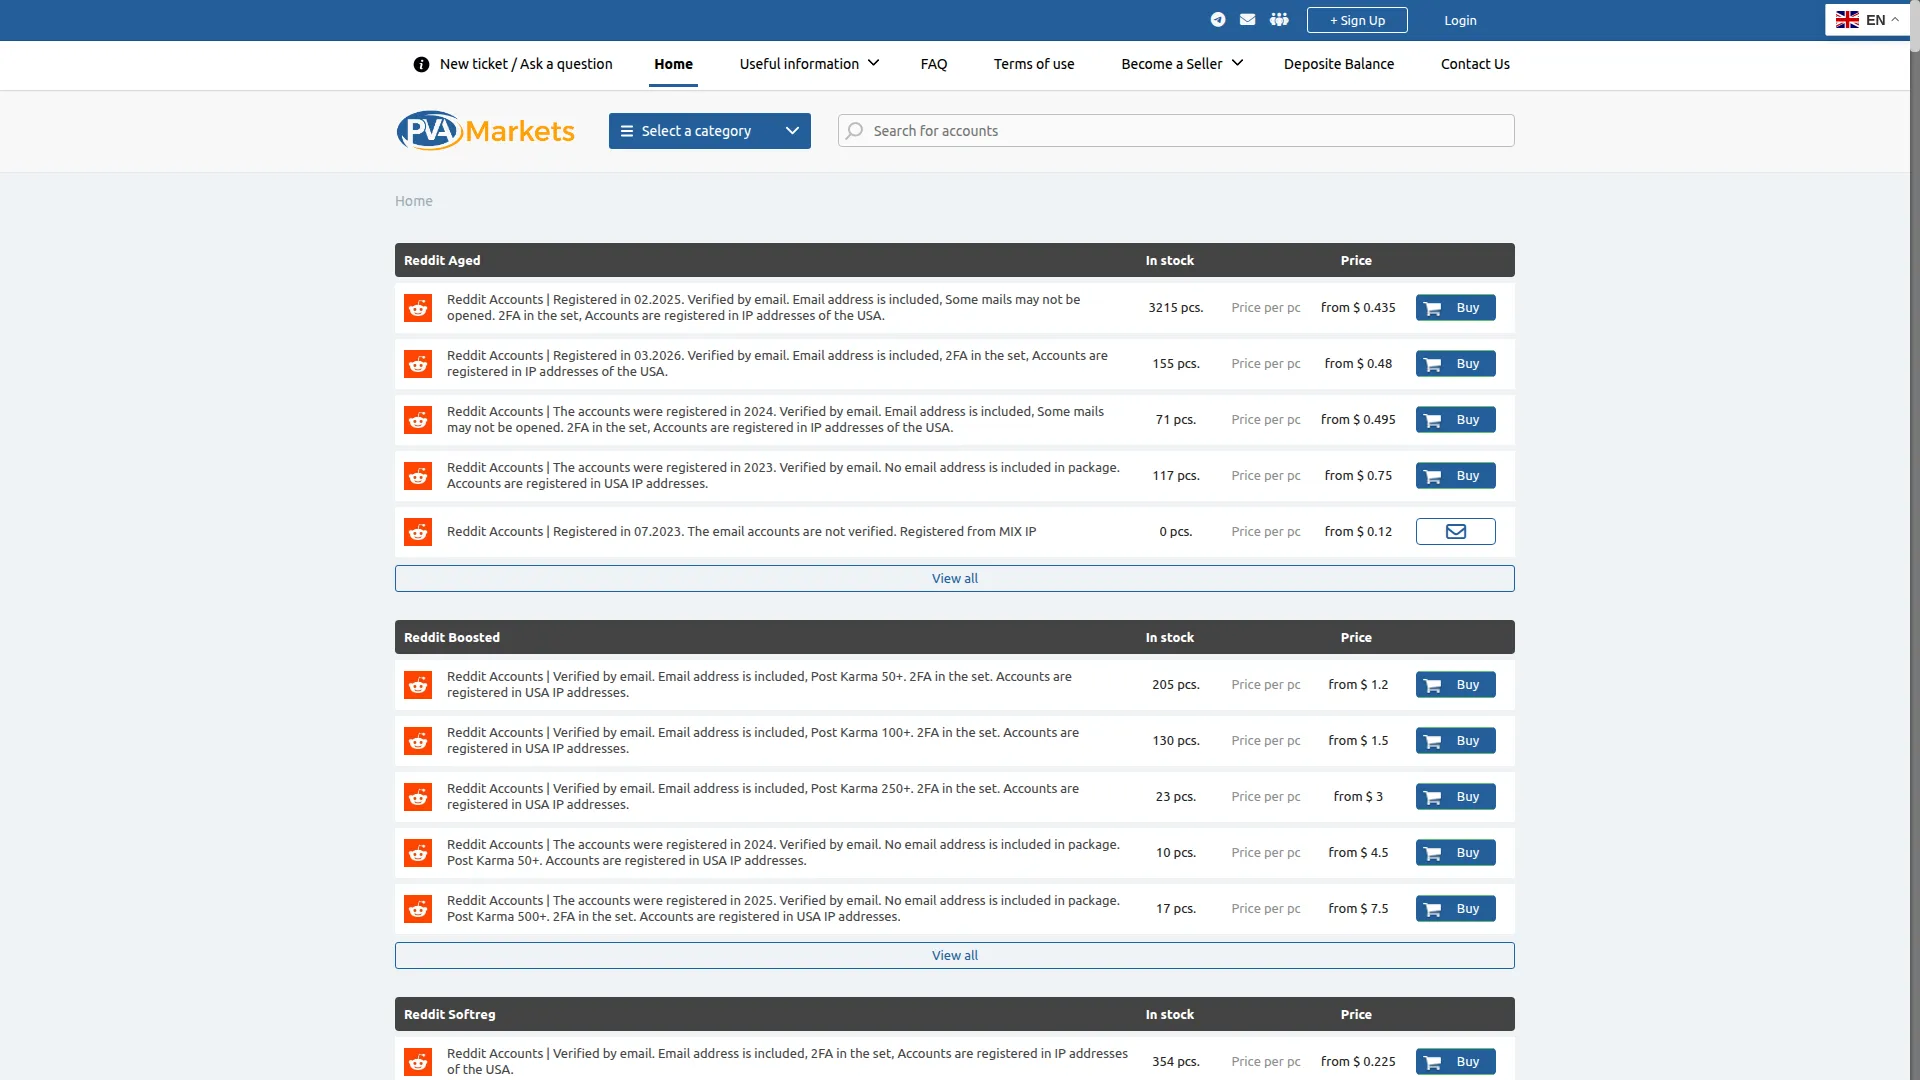The width and height of the screenshot is (1920, 1080).
Task: Open Contact Us page
Action: click(x=1475, y=64)
